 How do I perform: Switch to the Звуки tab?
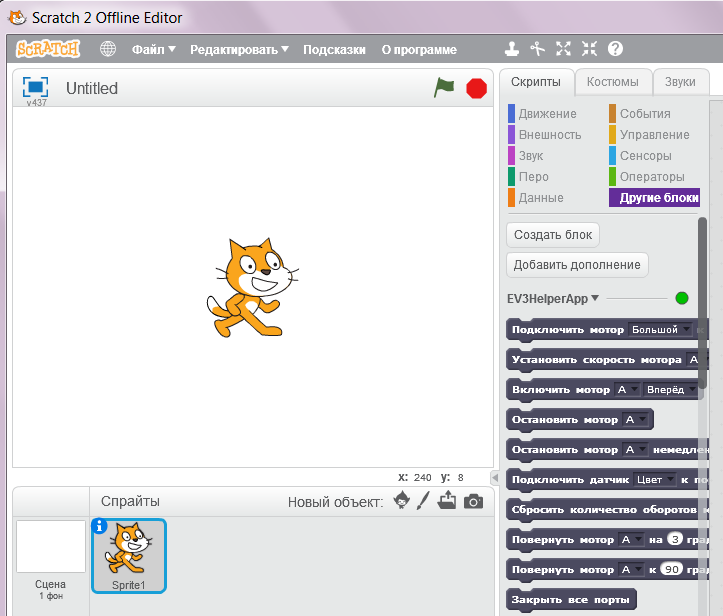coord(680,82)
